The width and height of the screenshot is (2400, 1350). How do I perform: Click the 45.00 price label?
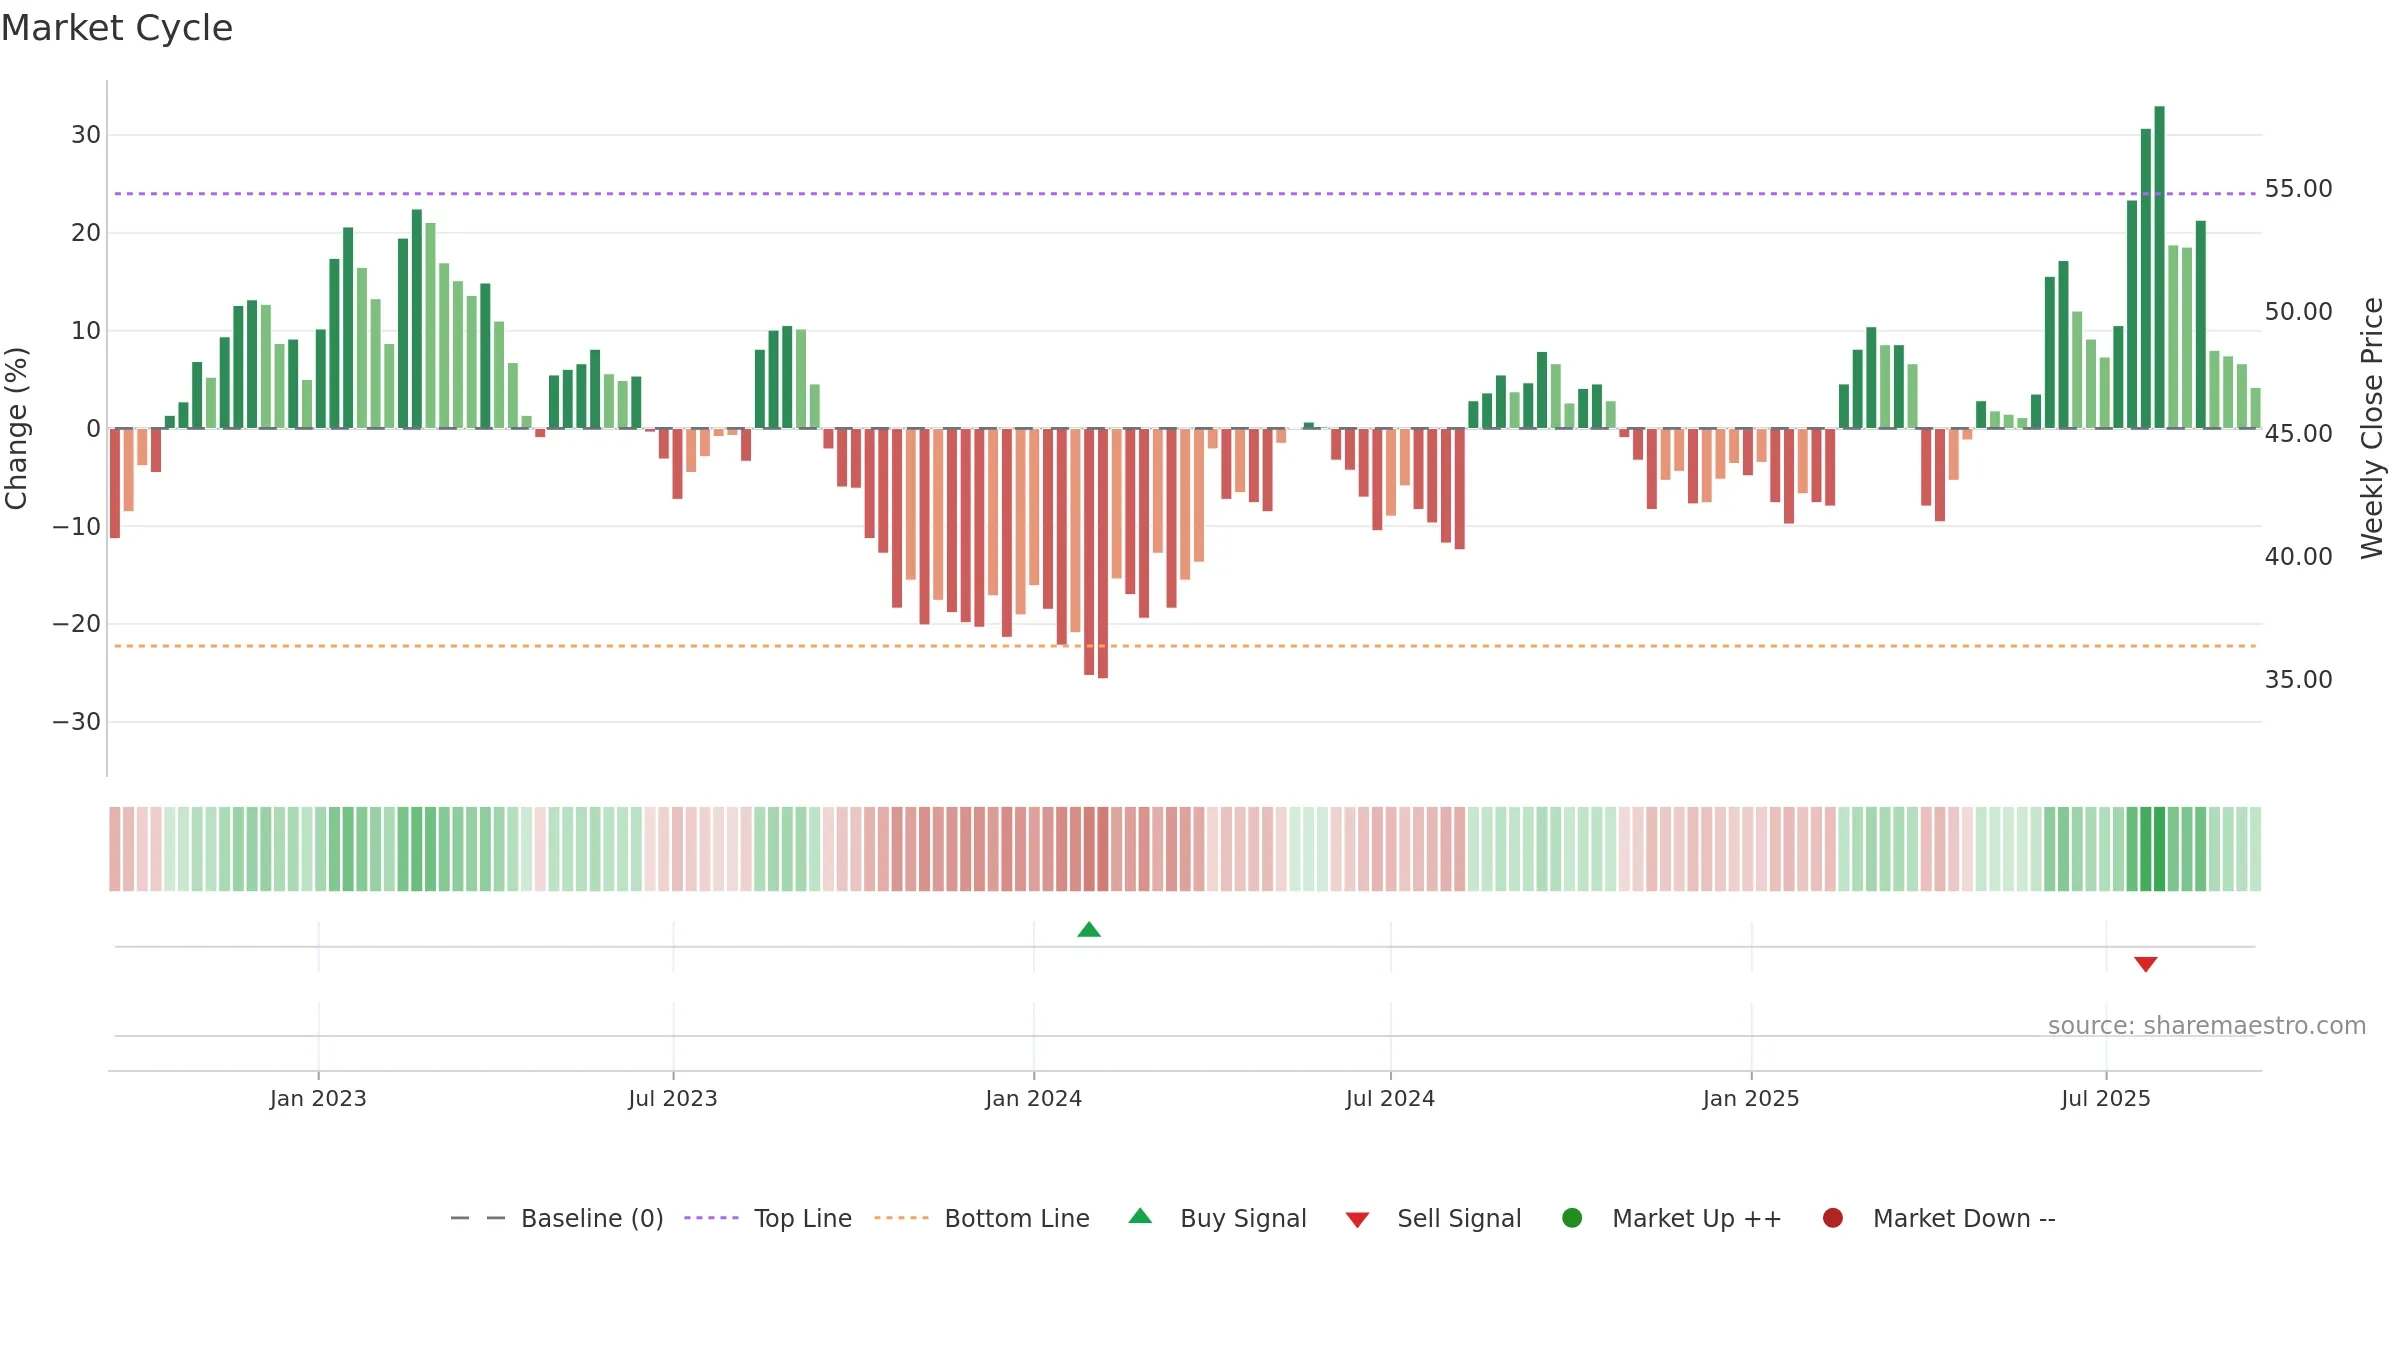click(x=2298, y=434)
